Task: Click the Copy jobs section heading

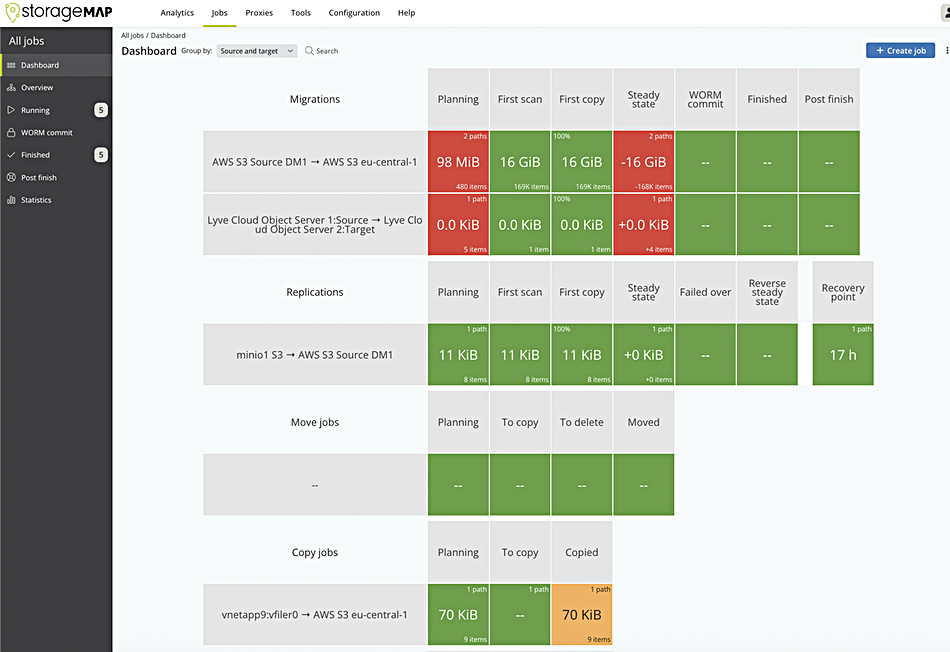Action: tap(314, 552)
